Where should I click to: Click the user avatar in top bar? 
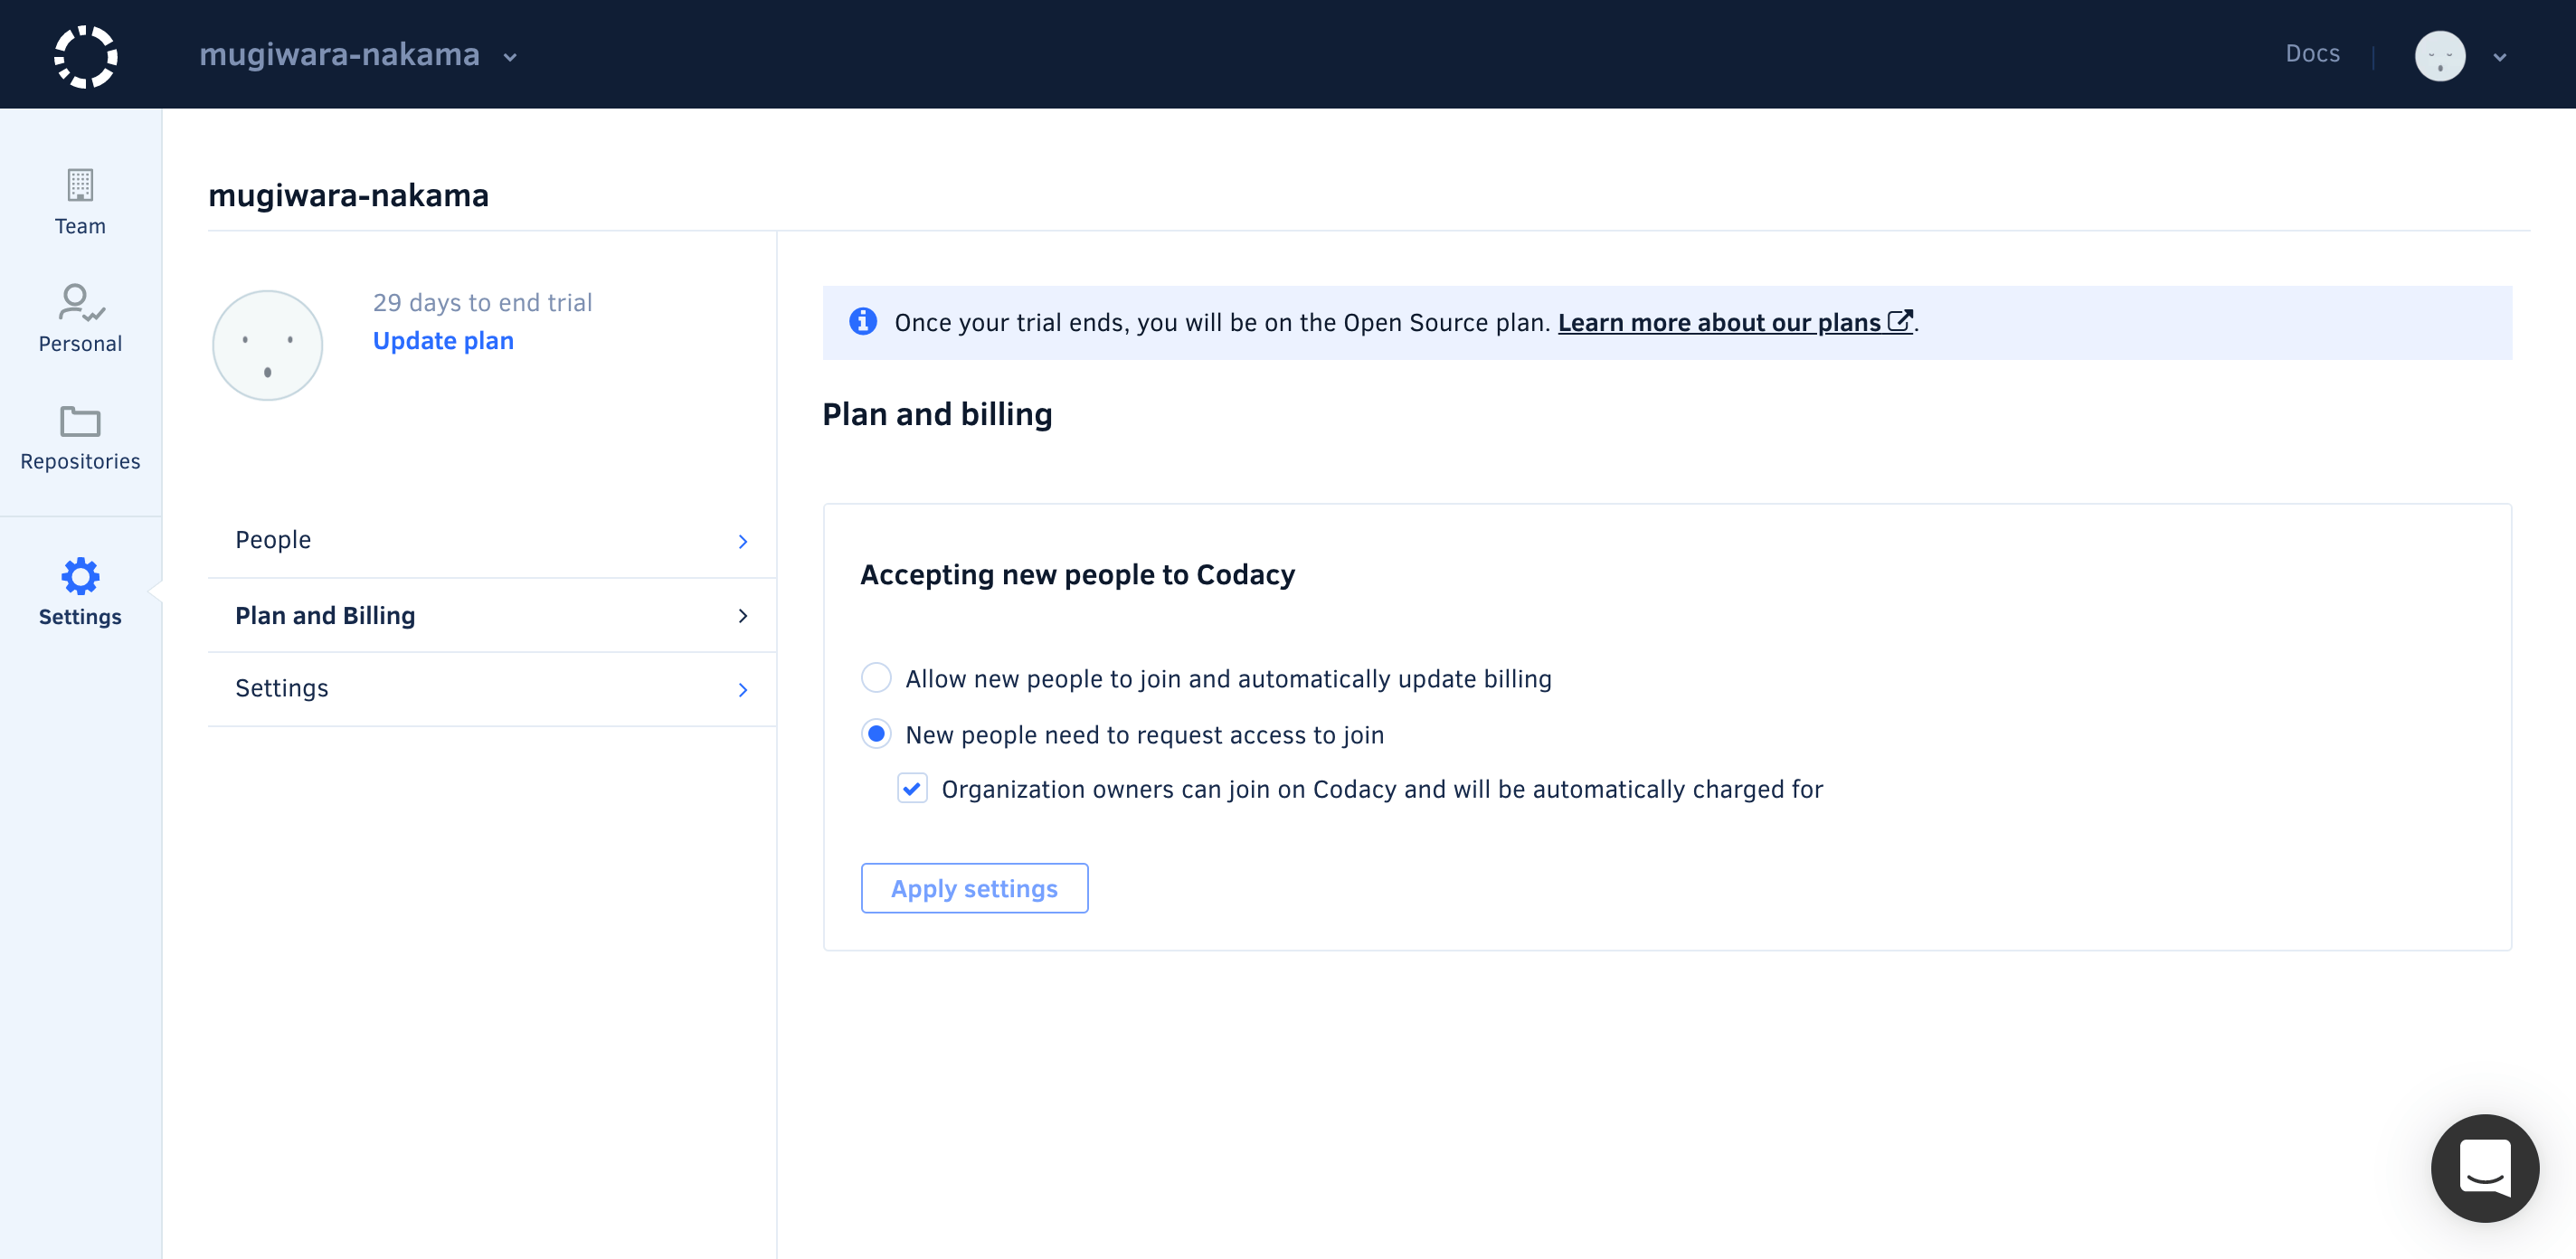[x=2439, y=55]
